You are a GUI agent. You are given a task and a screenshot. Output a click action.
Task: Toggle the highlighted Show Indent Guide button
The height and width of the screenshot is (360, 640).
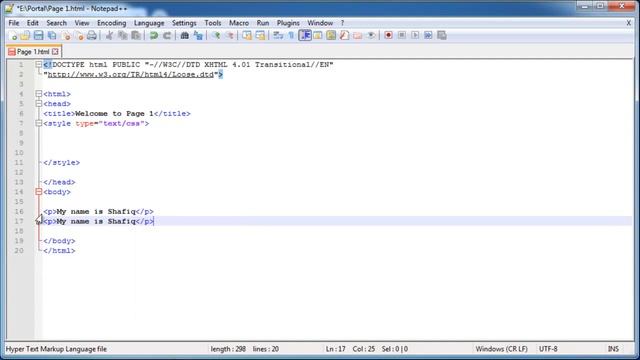point(304,36)
